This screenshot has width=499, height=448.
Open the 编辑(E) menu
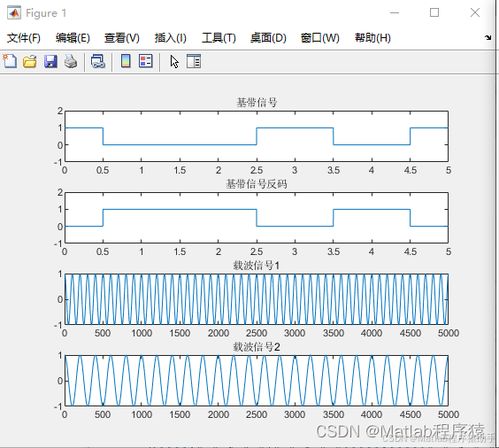click(x=73, y=38)
